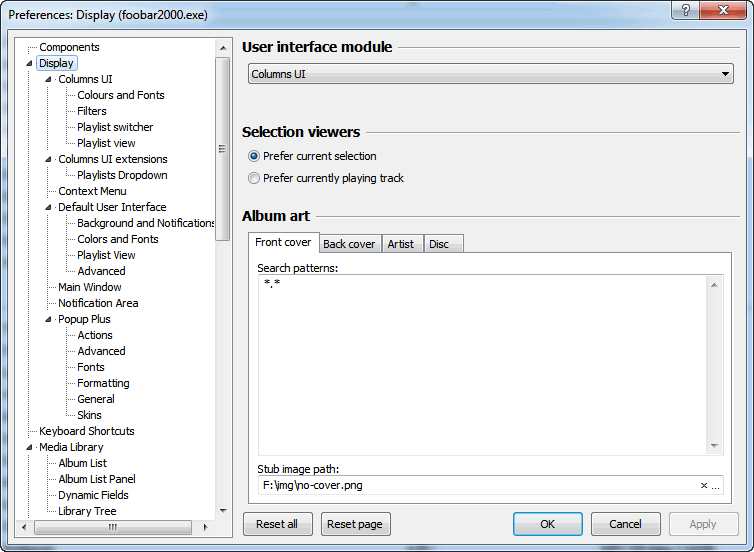Click the Apply button
The image size is (754, 552).
[x=704, y=524]
